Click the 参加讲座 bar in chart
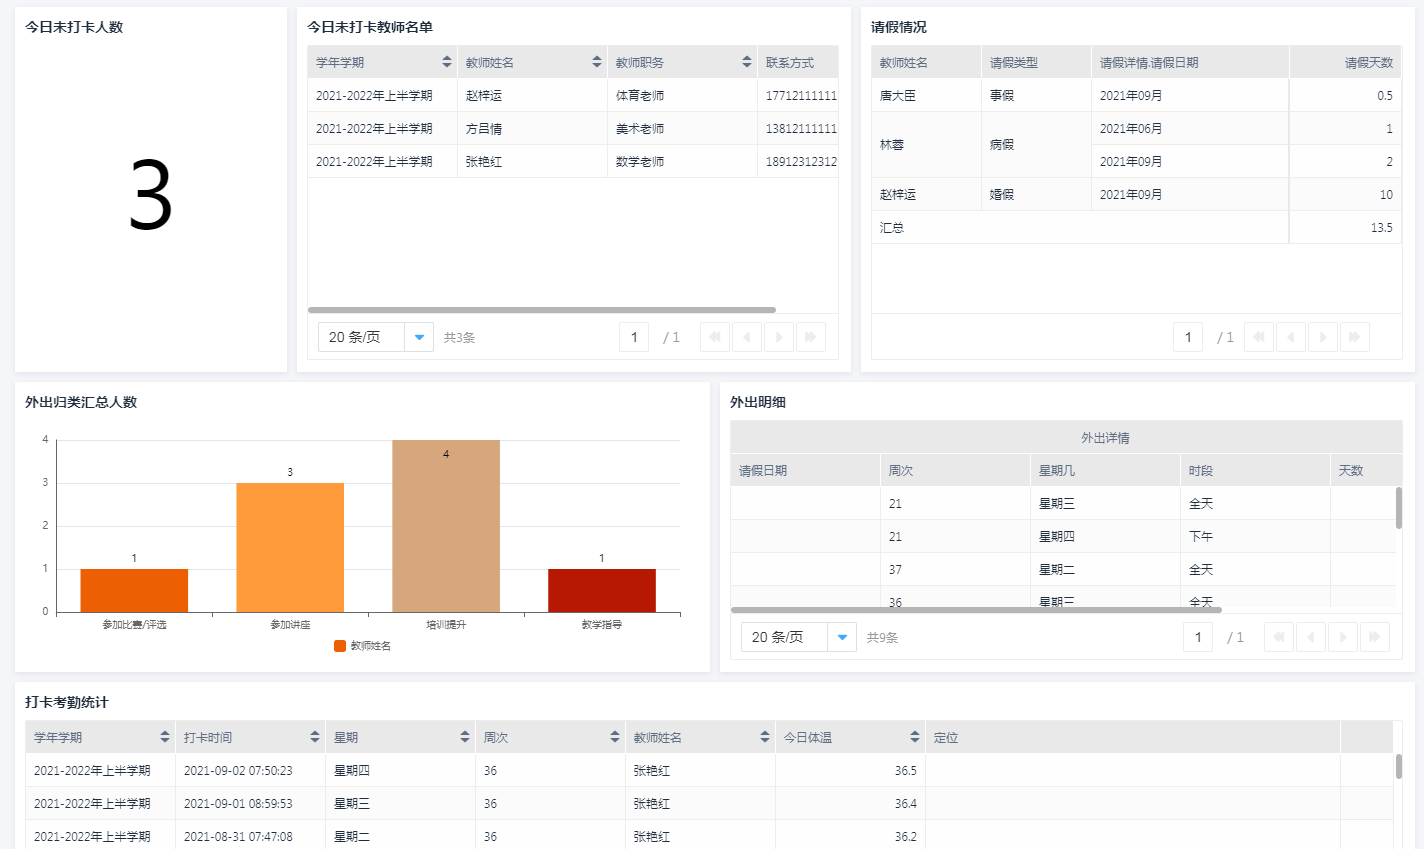This screenshot has height=849, width=1424. [290, 547]
